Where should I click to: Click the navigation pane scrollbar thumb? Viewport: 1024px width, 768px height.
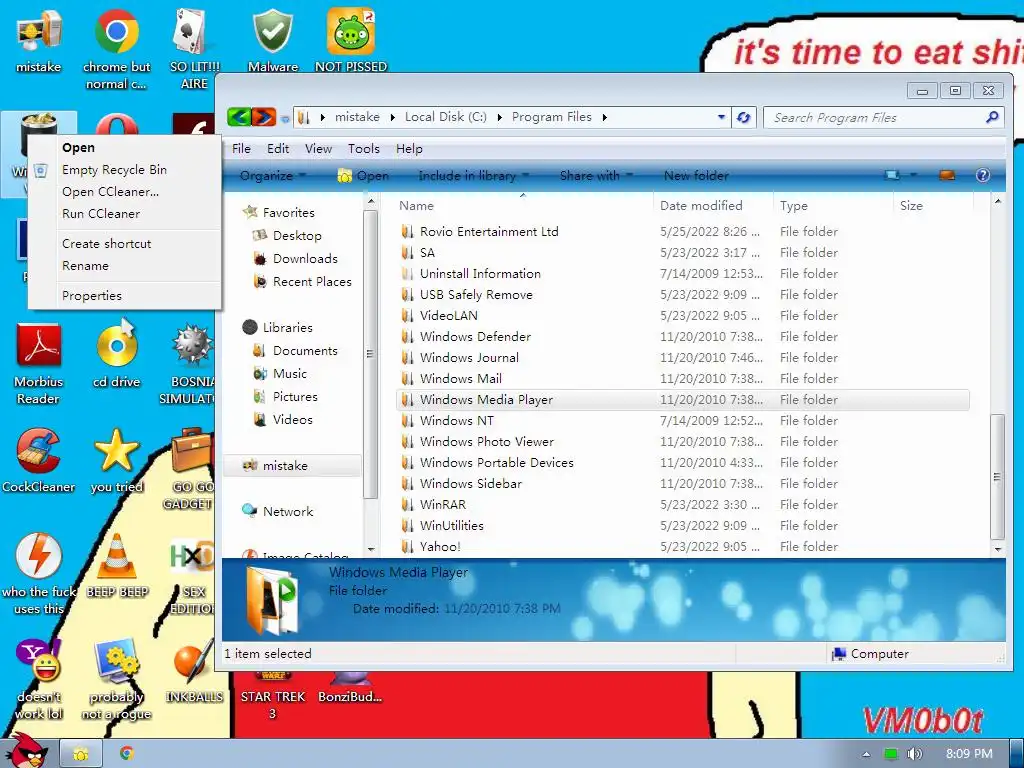(x=370, y=355)
